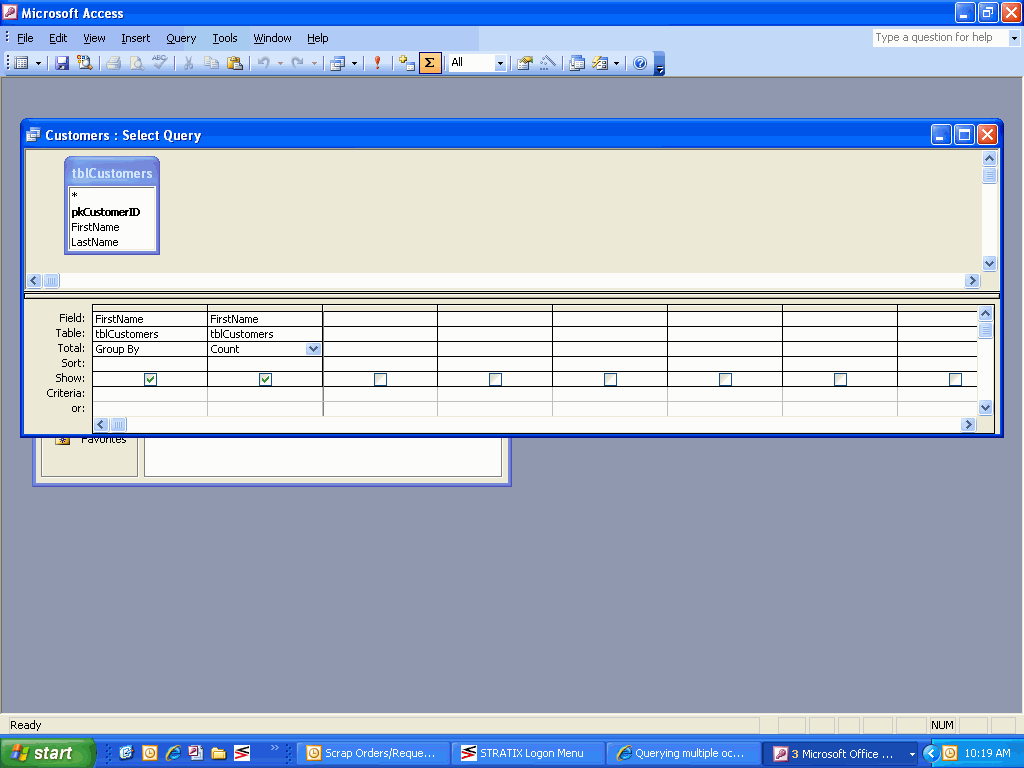The image size is (1024, 768).
Task: Check the Show box in the eighth grid column
Action: (955, 379)
